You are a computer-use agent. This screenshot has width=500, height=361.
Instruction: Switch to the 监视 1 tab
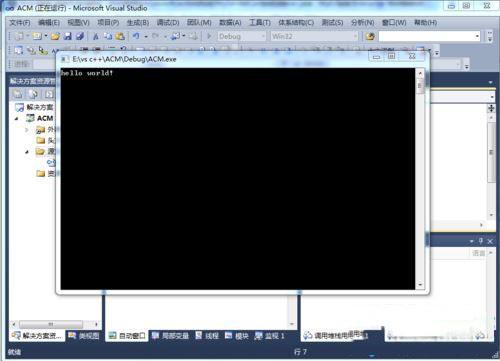click(270, 336)
